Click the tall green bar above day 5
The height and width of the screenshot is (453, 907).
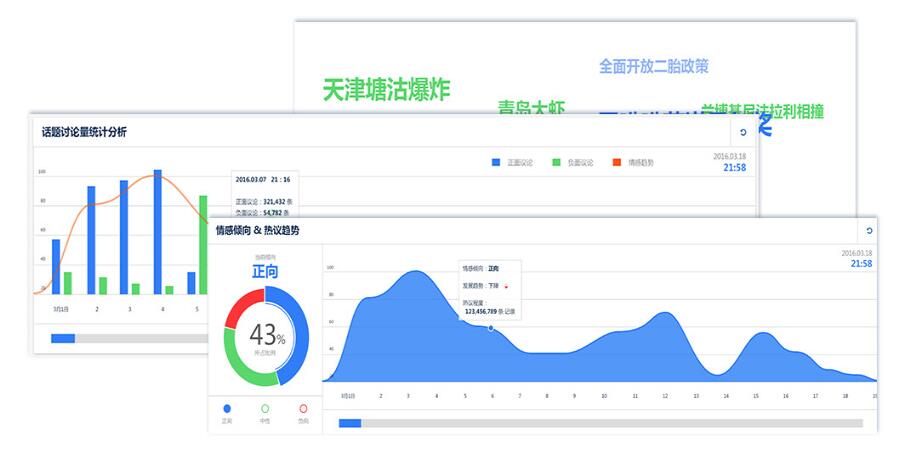(203, 245)
